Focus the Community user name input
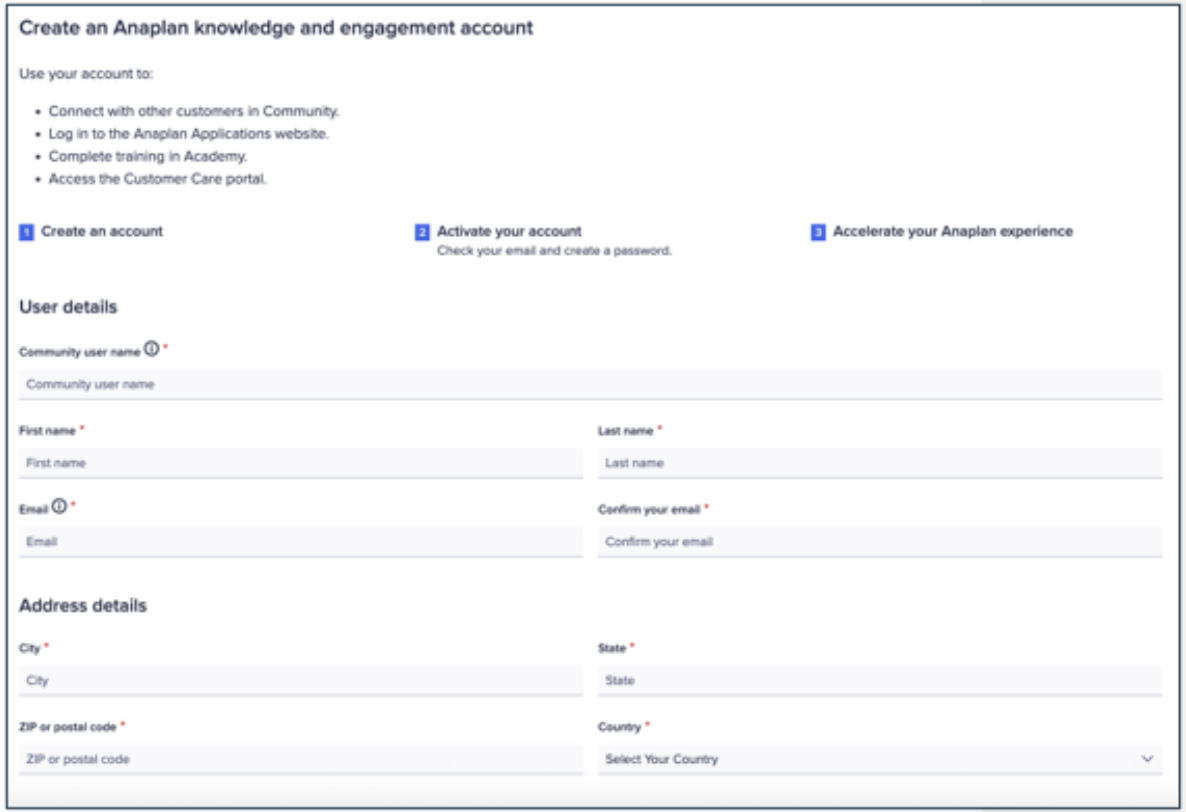 (590, 384)
